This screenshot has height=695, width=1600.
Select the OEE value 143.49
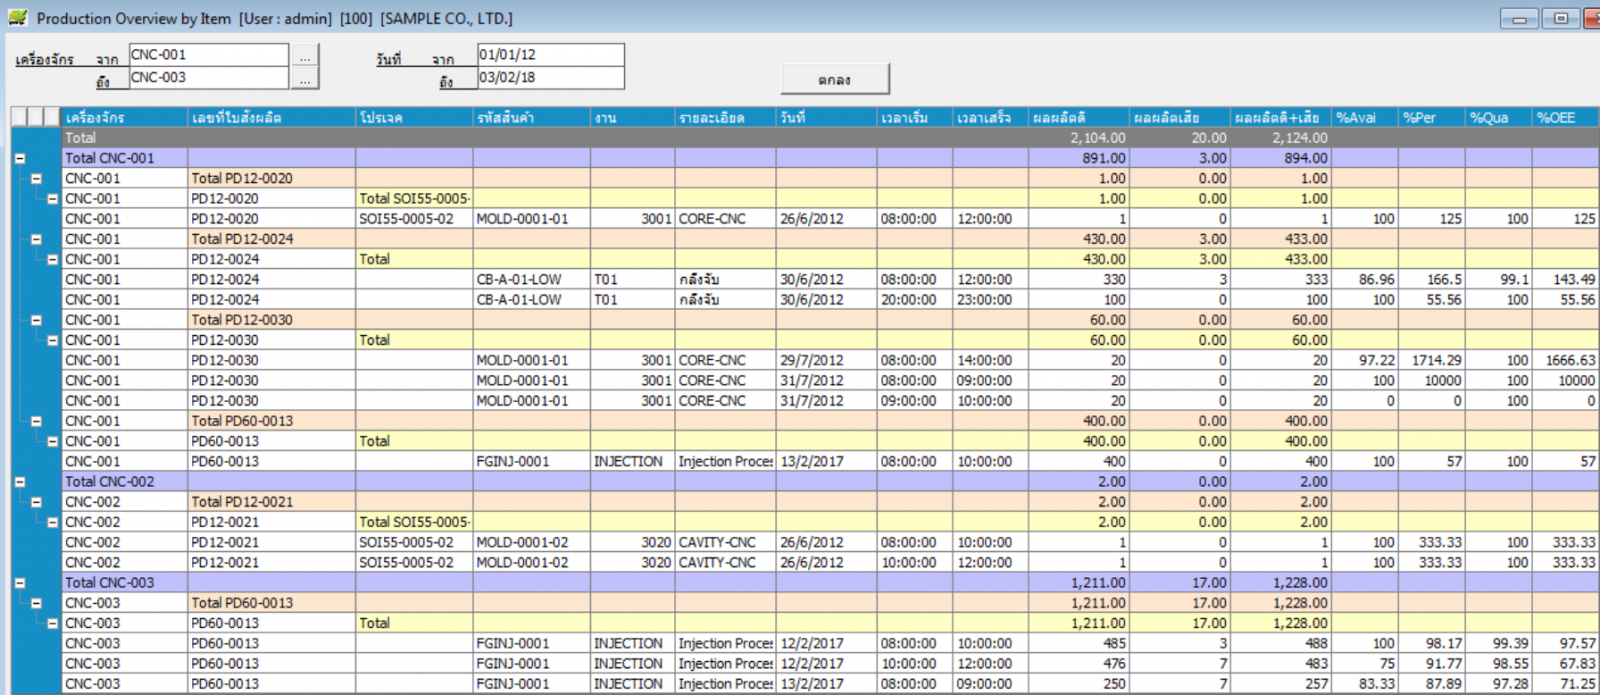click(1565, 280)
